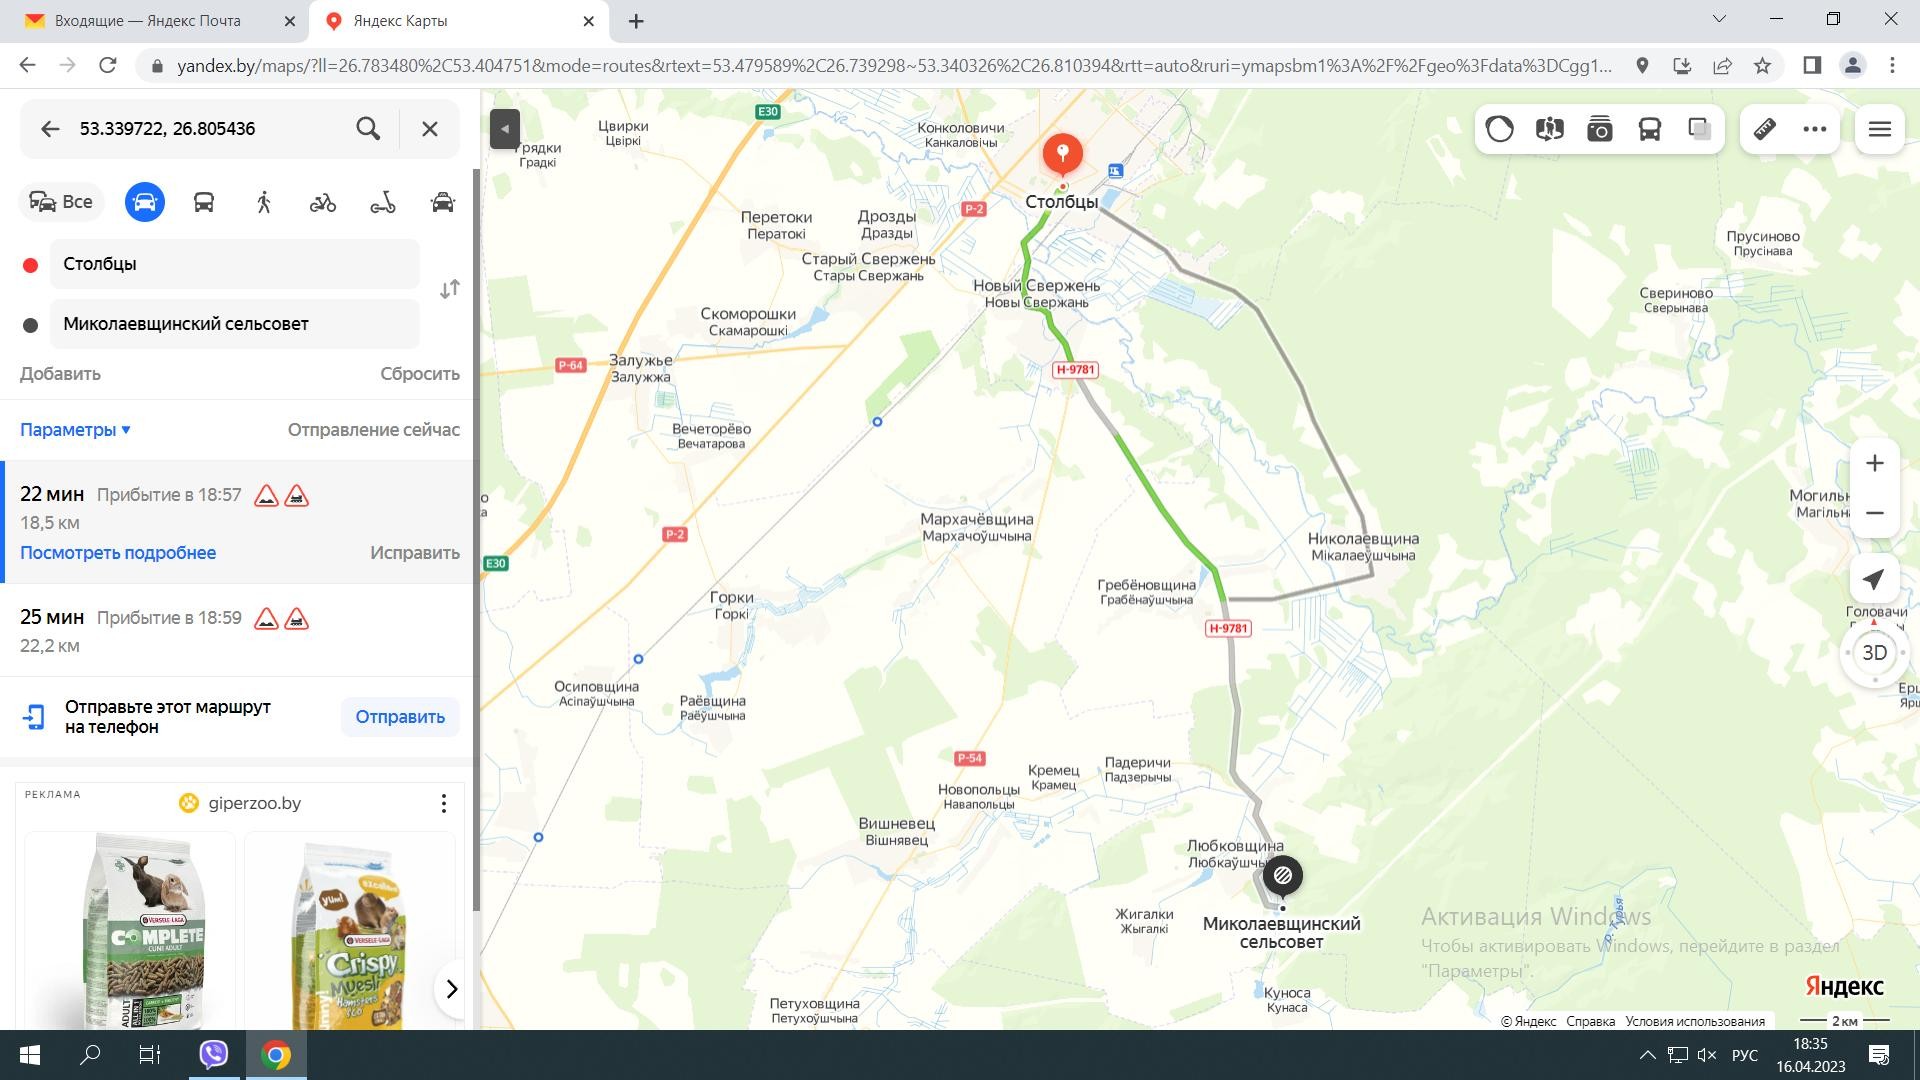Swap origin and destination points
This screenshot has width=1920, height=1080.
tap(450, 289)
